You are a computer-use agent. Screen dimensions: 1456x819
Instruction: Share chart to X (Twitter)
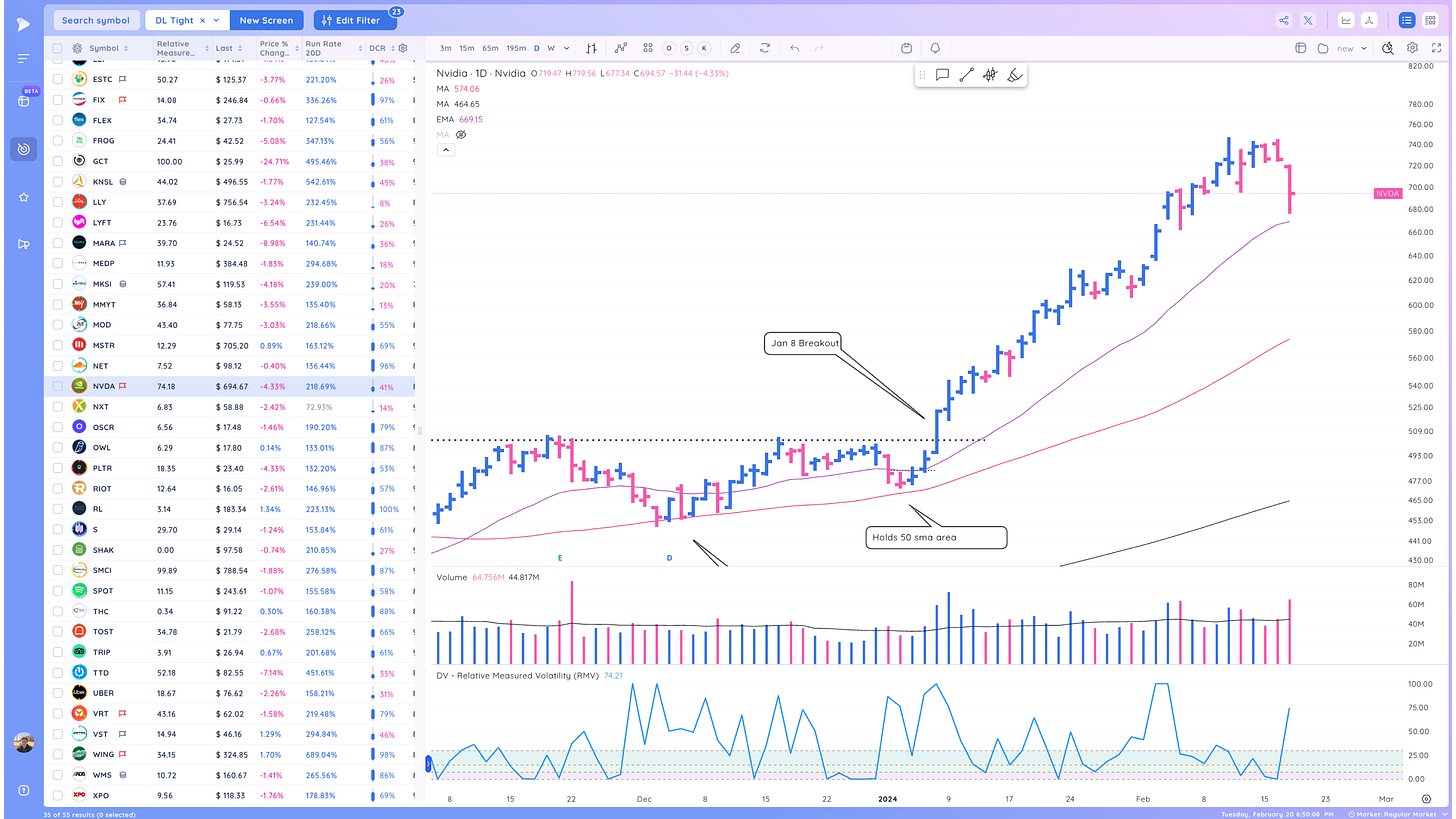1308,20
